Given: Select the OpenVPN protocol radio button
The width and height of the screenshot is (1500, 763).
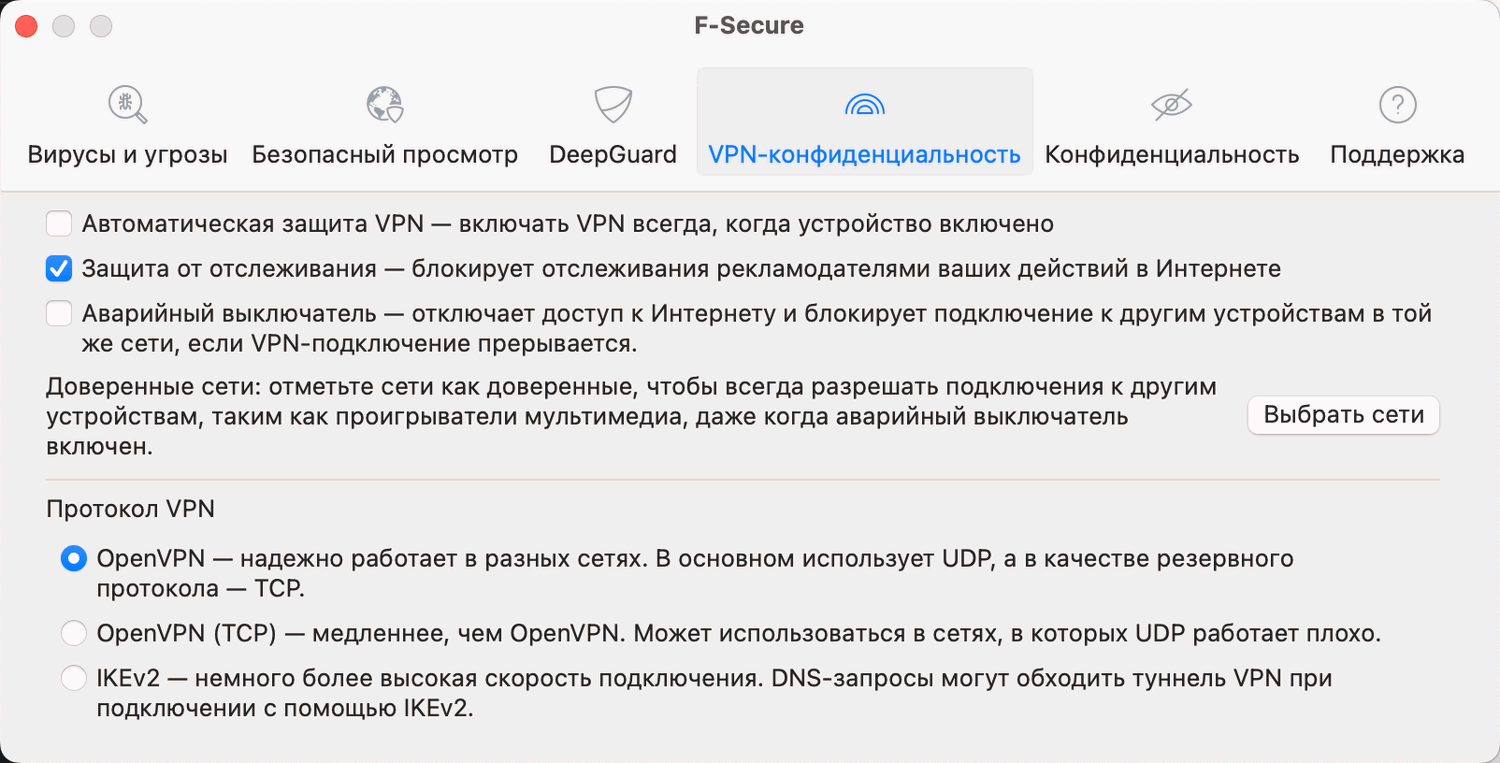Looking at the screenshot, I should tap(74, 559).
